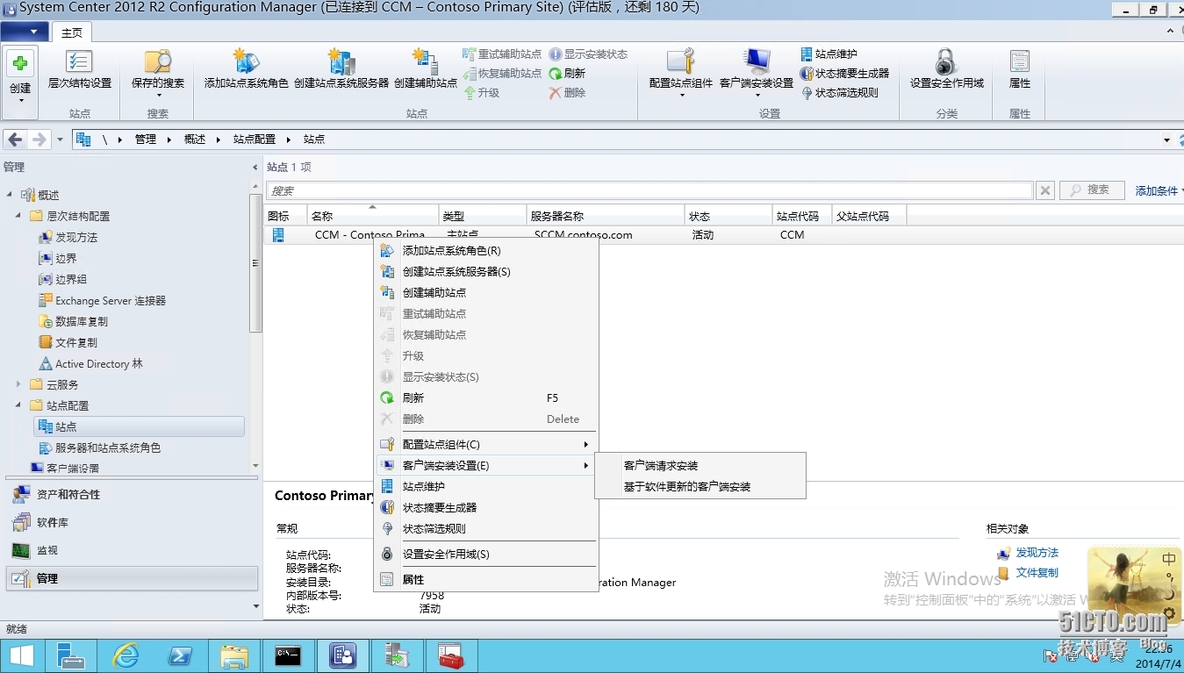Open 发现方法 related object link
1184x673 pixels.
point(1037,553)
